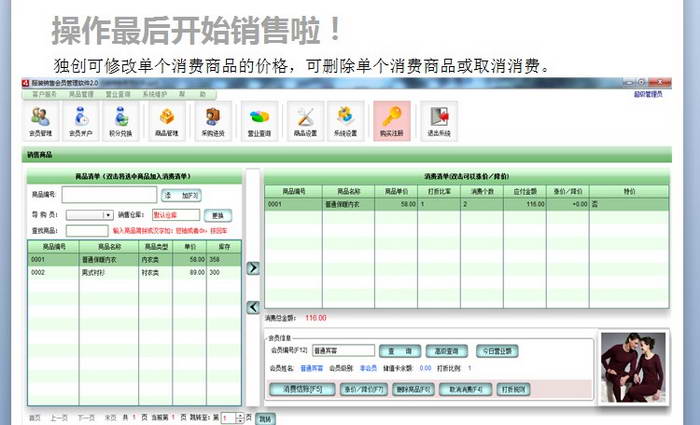Select product row 0001 in product list

(134, 259)
